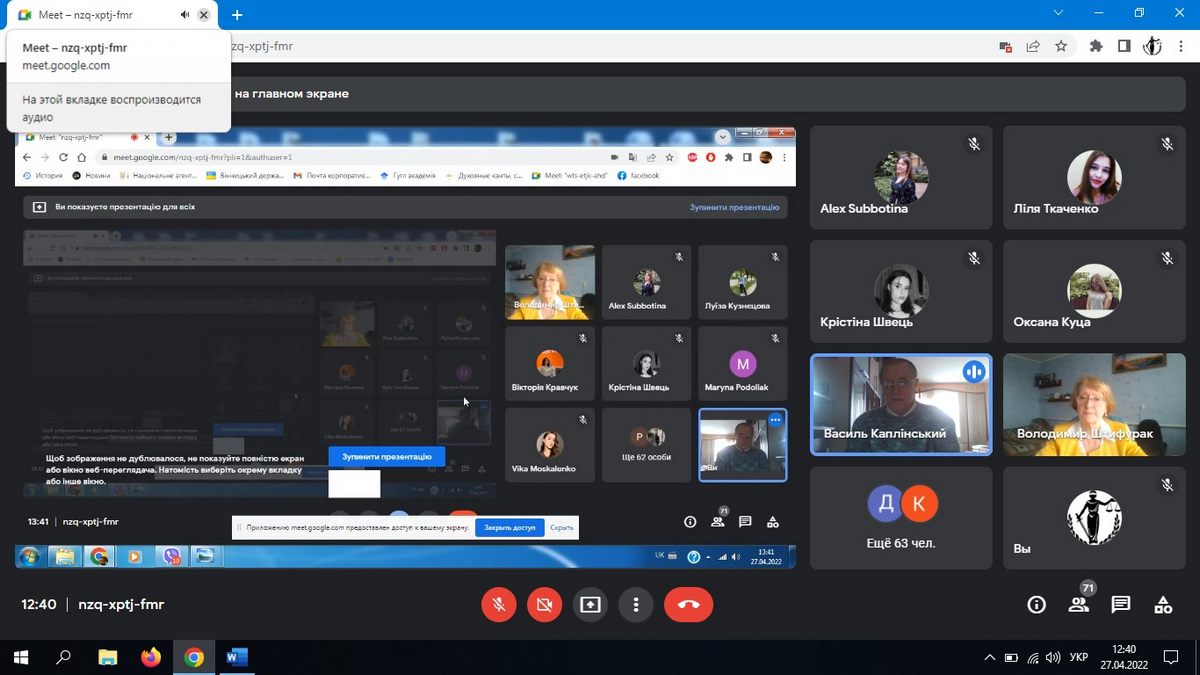Click the "Скрыть" link
The width and height of the screenshot is (1200, 675).
(562, 527)
